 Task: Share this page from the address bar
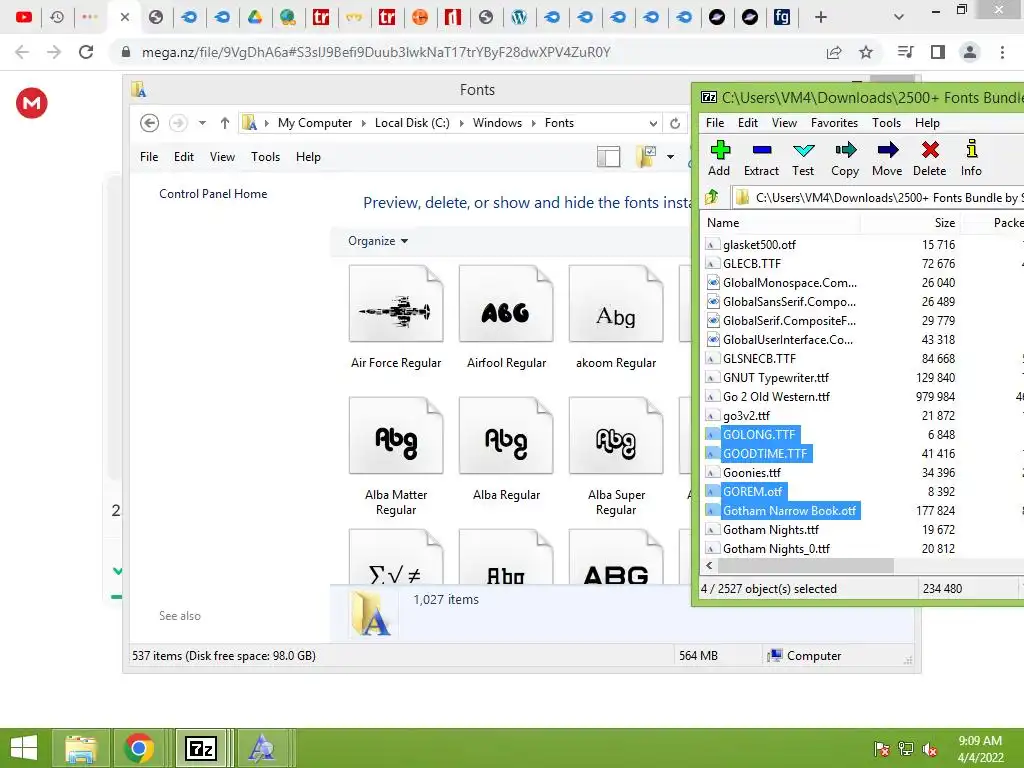[x=834, y=52]
